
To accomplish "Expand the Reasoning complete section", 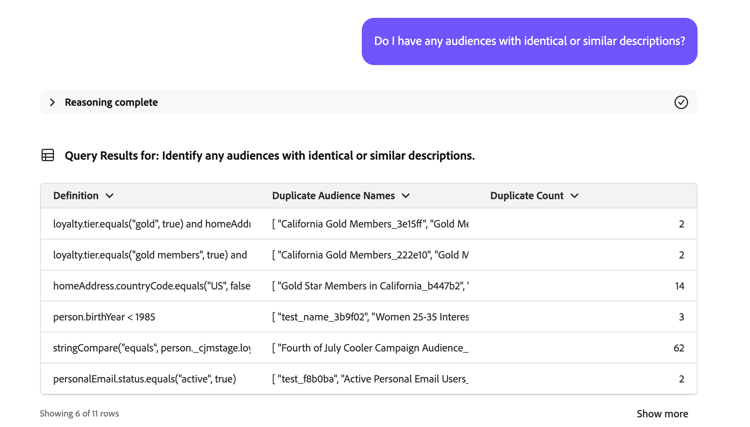I will [x=53, y=102].
